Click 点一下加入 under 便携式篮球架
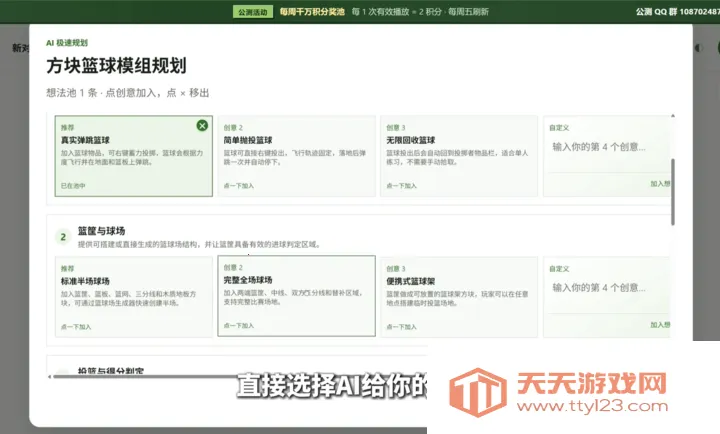 [401, 327]
